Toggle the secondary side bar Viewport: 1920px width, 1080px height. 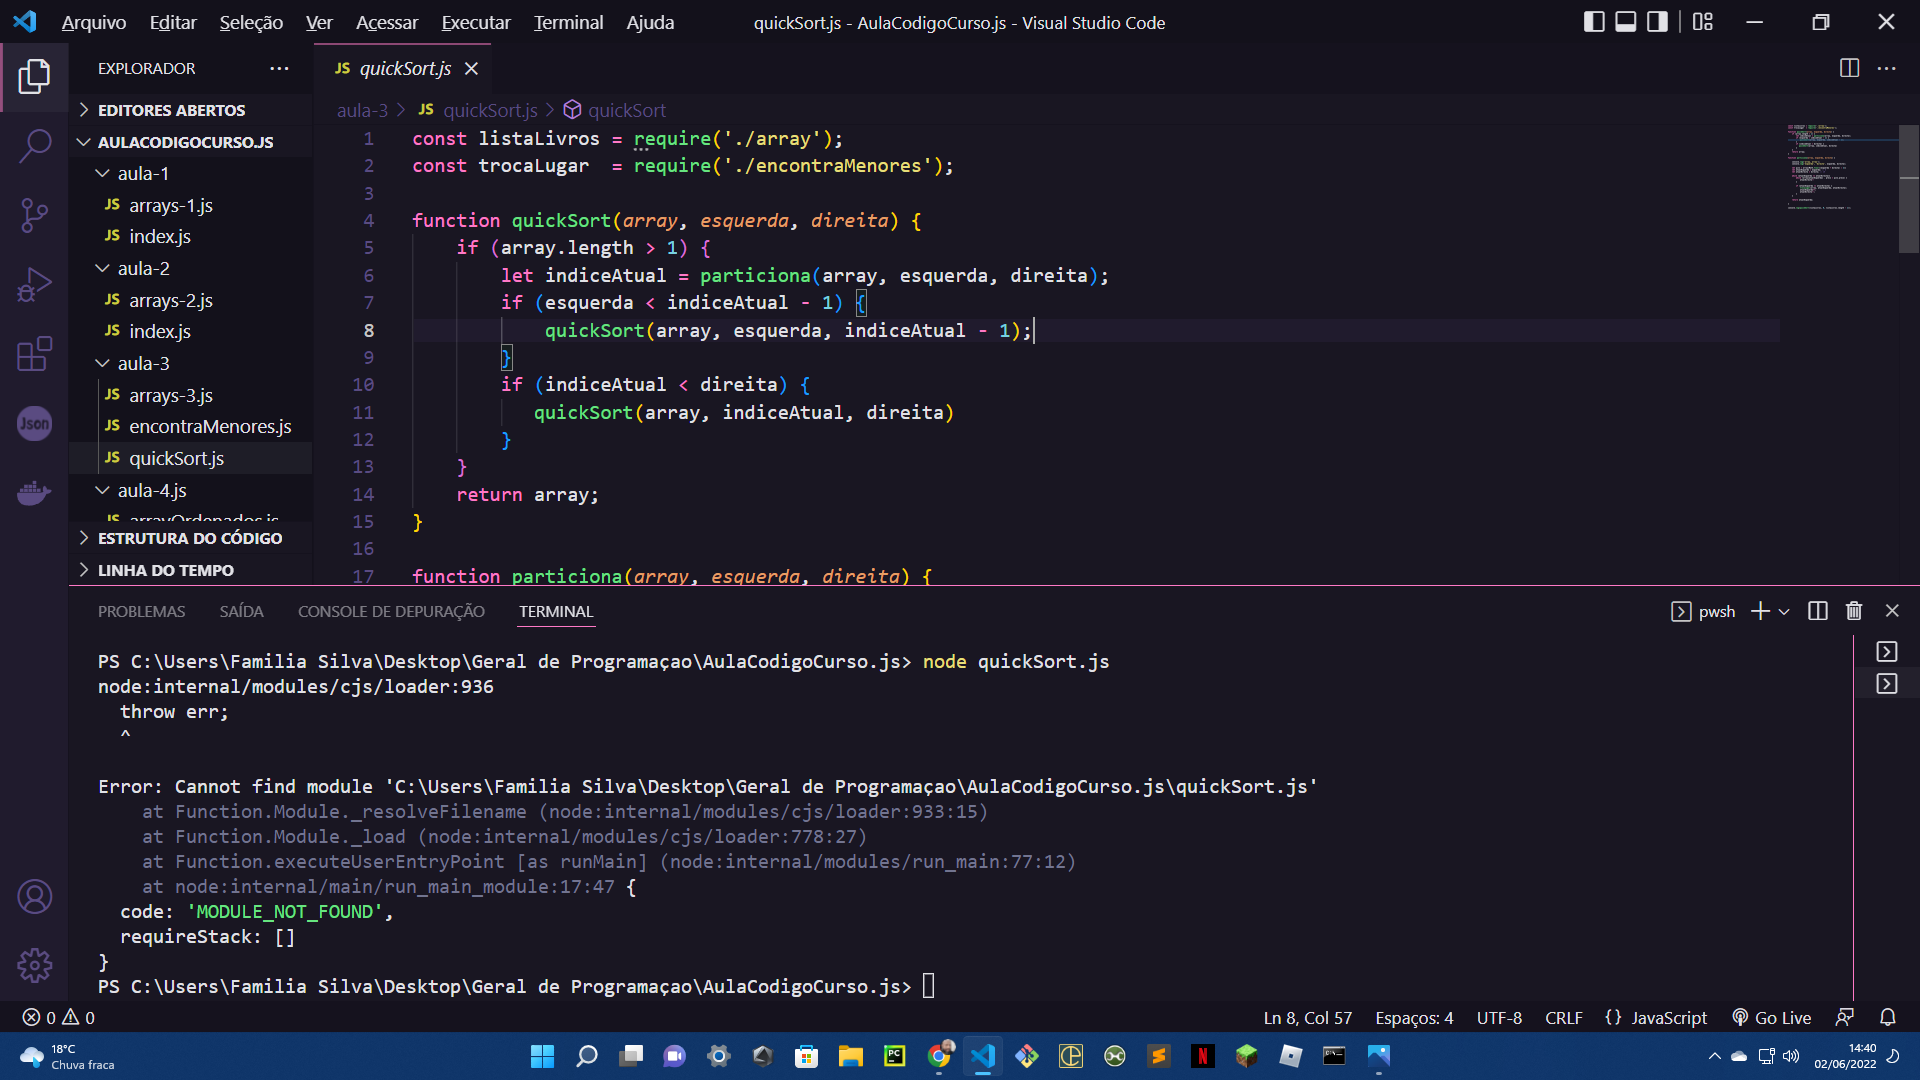(1657, 22)
